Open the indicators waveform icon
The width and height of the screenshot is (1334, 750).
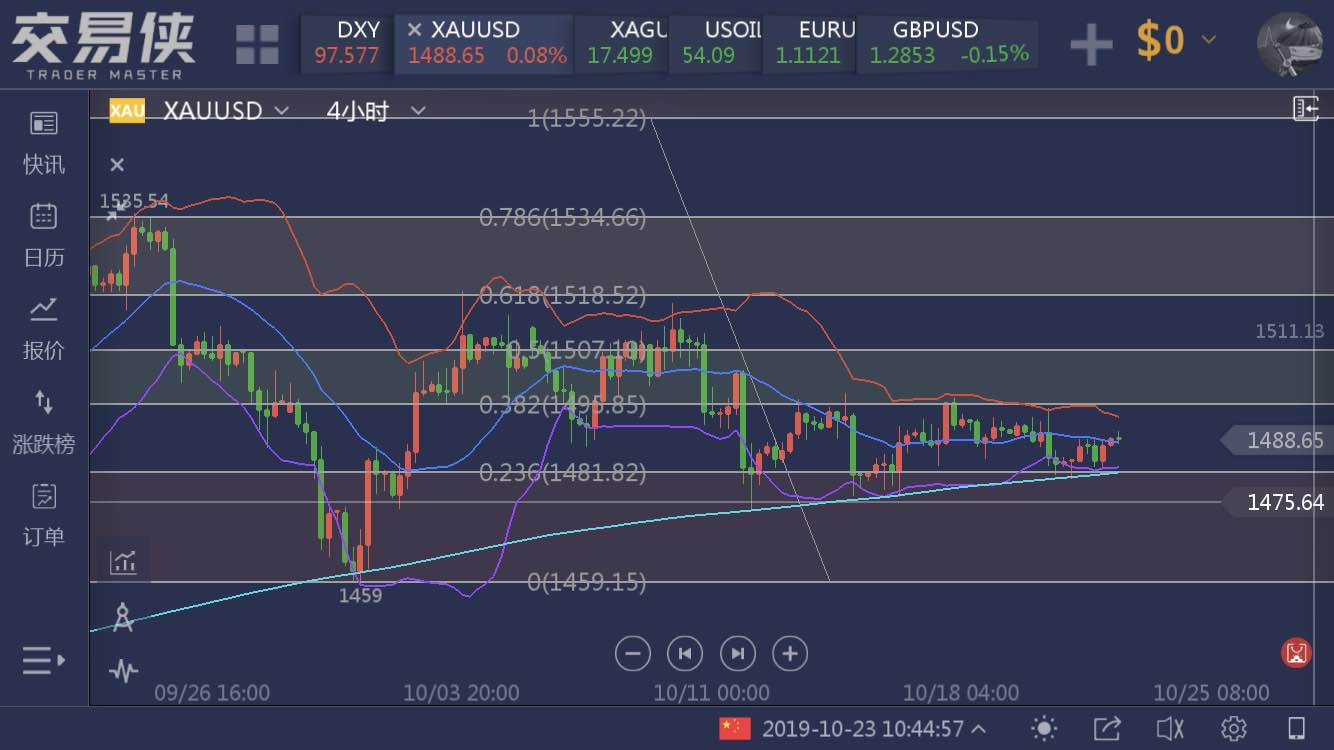124,669
